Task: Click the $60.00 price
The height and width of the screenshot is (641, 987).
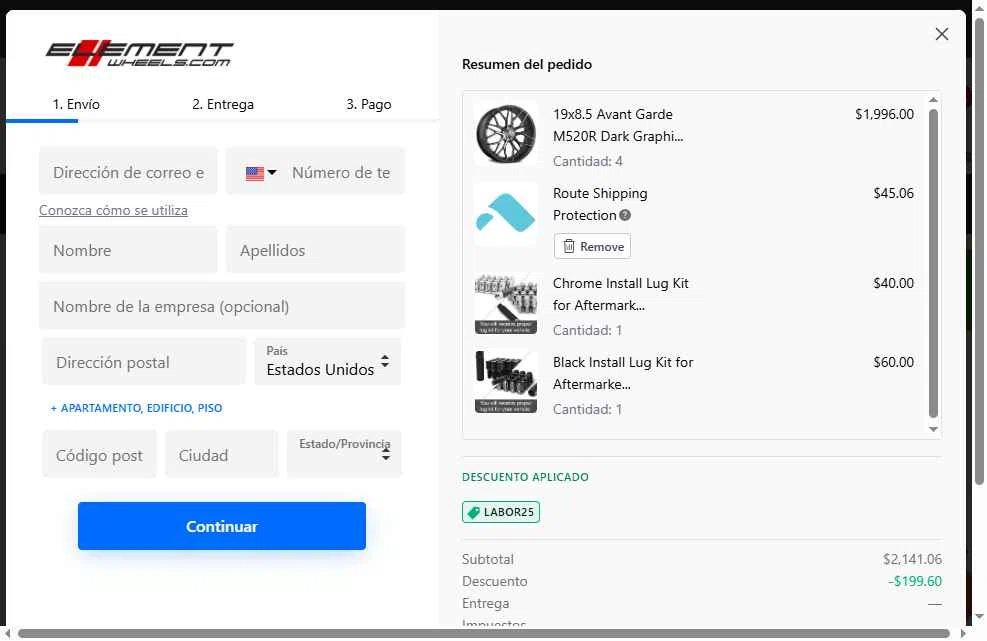Action: click(893, 362)
